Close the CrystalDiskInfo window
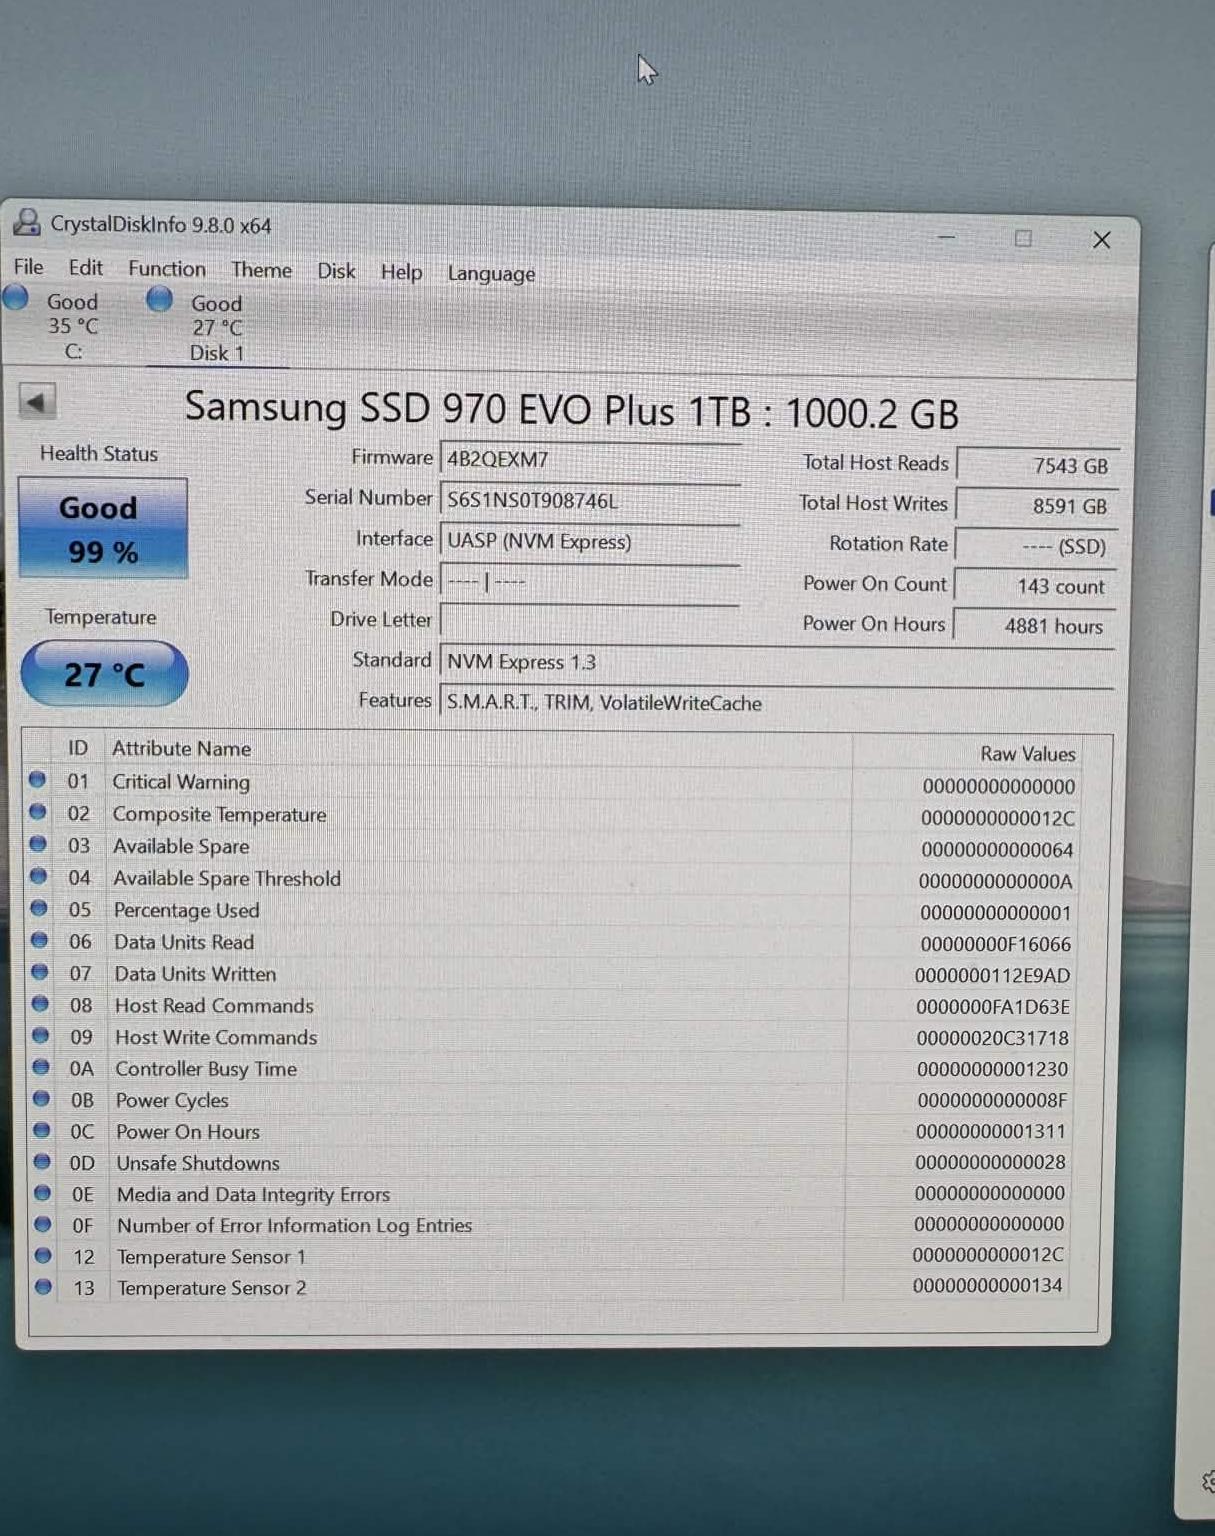 point(1101,240)
